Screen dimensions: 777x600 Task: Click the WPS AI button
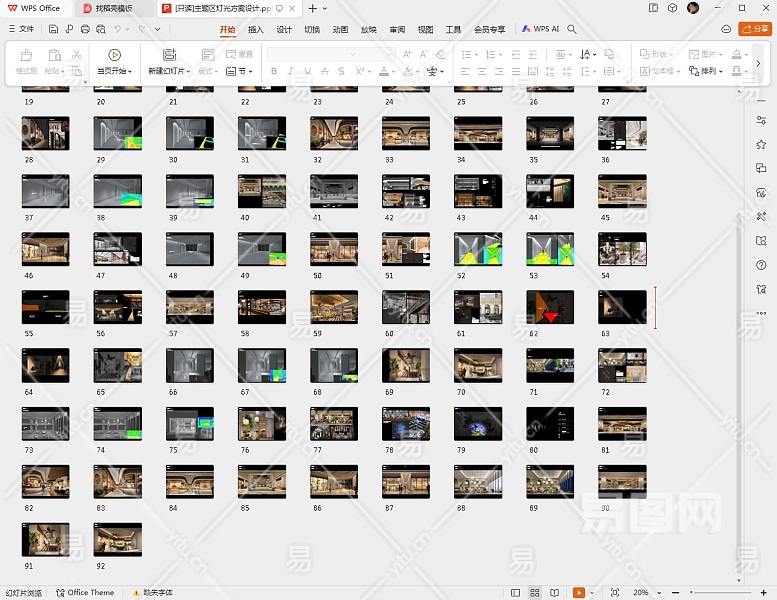540,30
